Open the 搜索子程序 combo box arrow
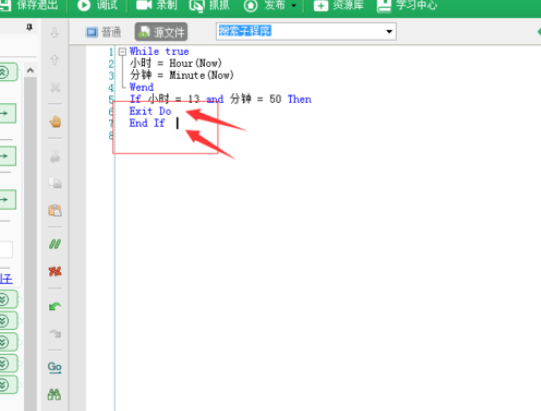 389,31
